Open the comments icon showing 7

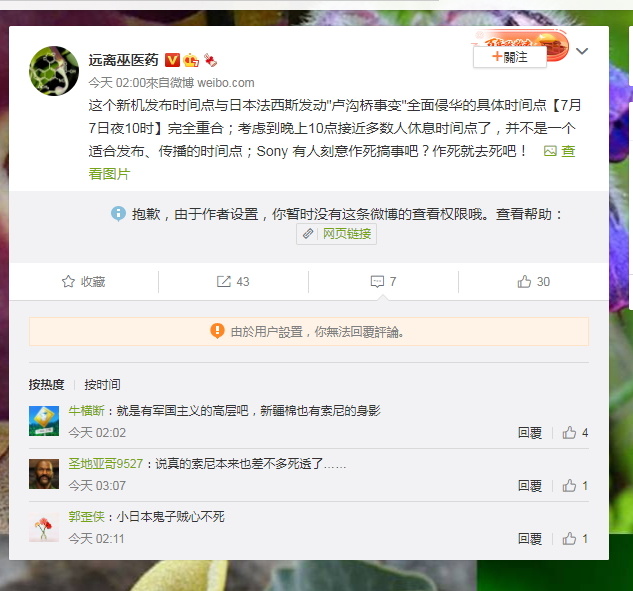click(377, 281)
